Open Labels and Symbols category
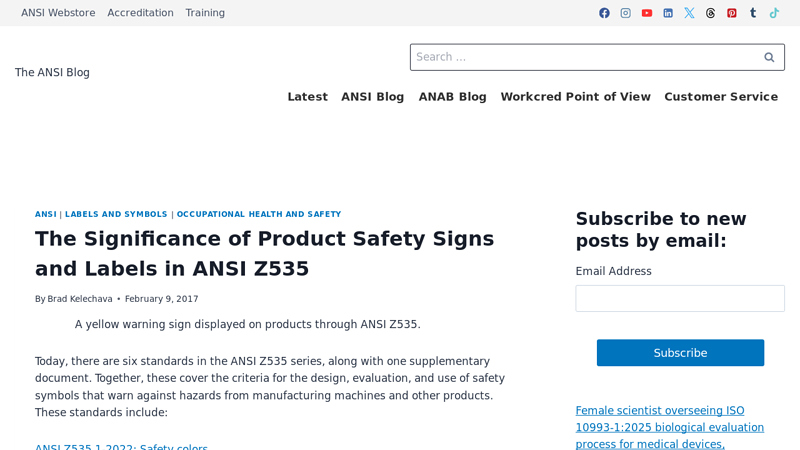Screen dimensions: 800x450 pyautogui.click(x=116, y=214)
